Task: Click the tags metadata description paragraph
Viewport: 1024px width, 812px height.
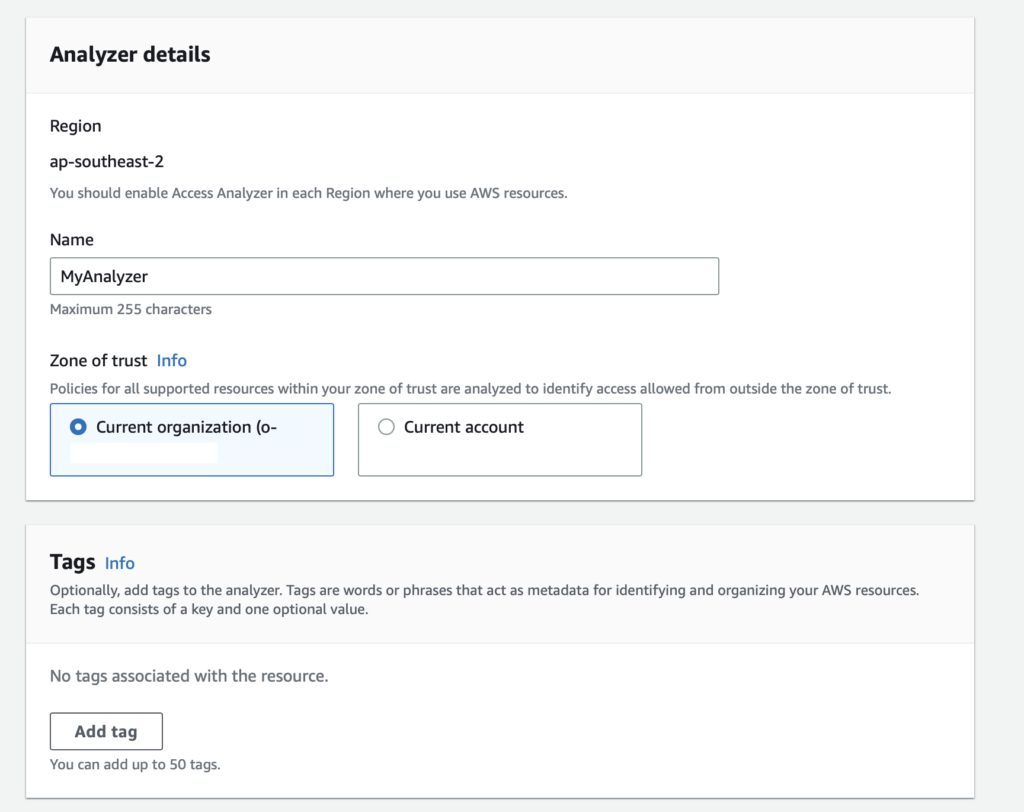Action: (x=484, y=599)
